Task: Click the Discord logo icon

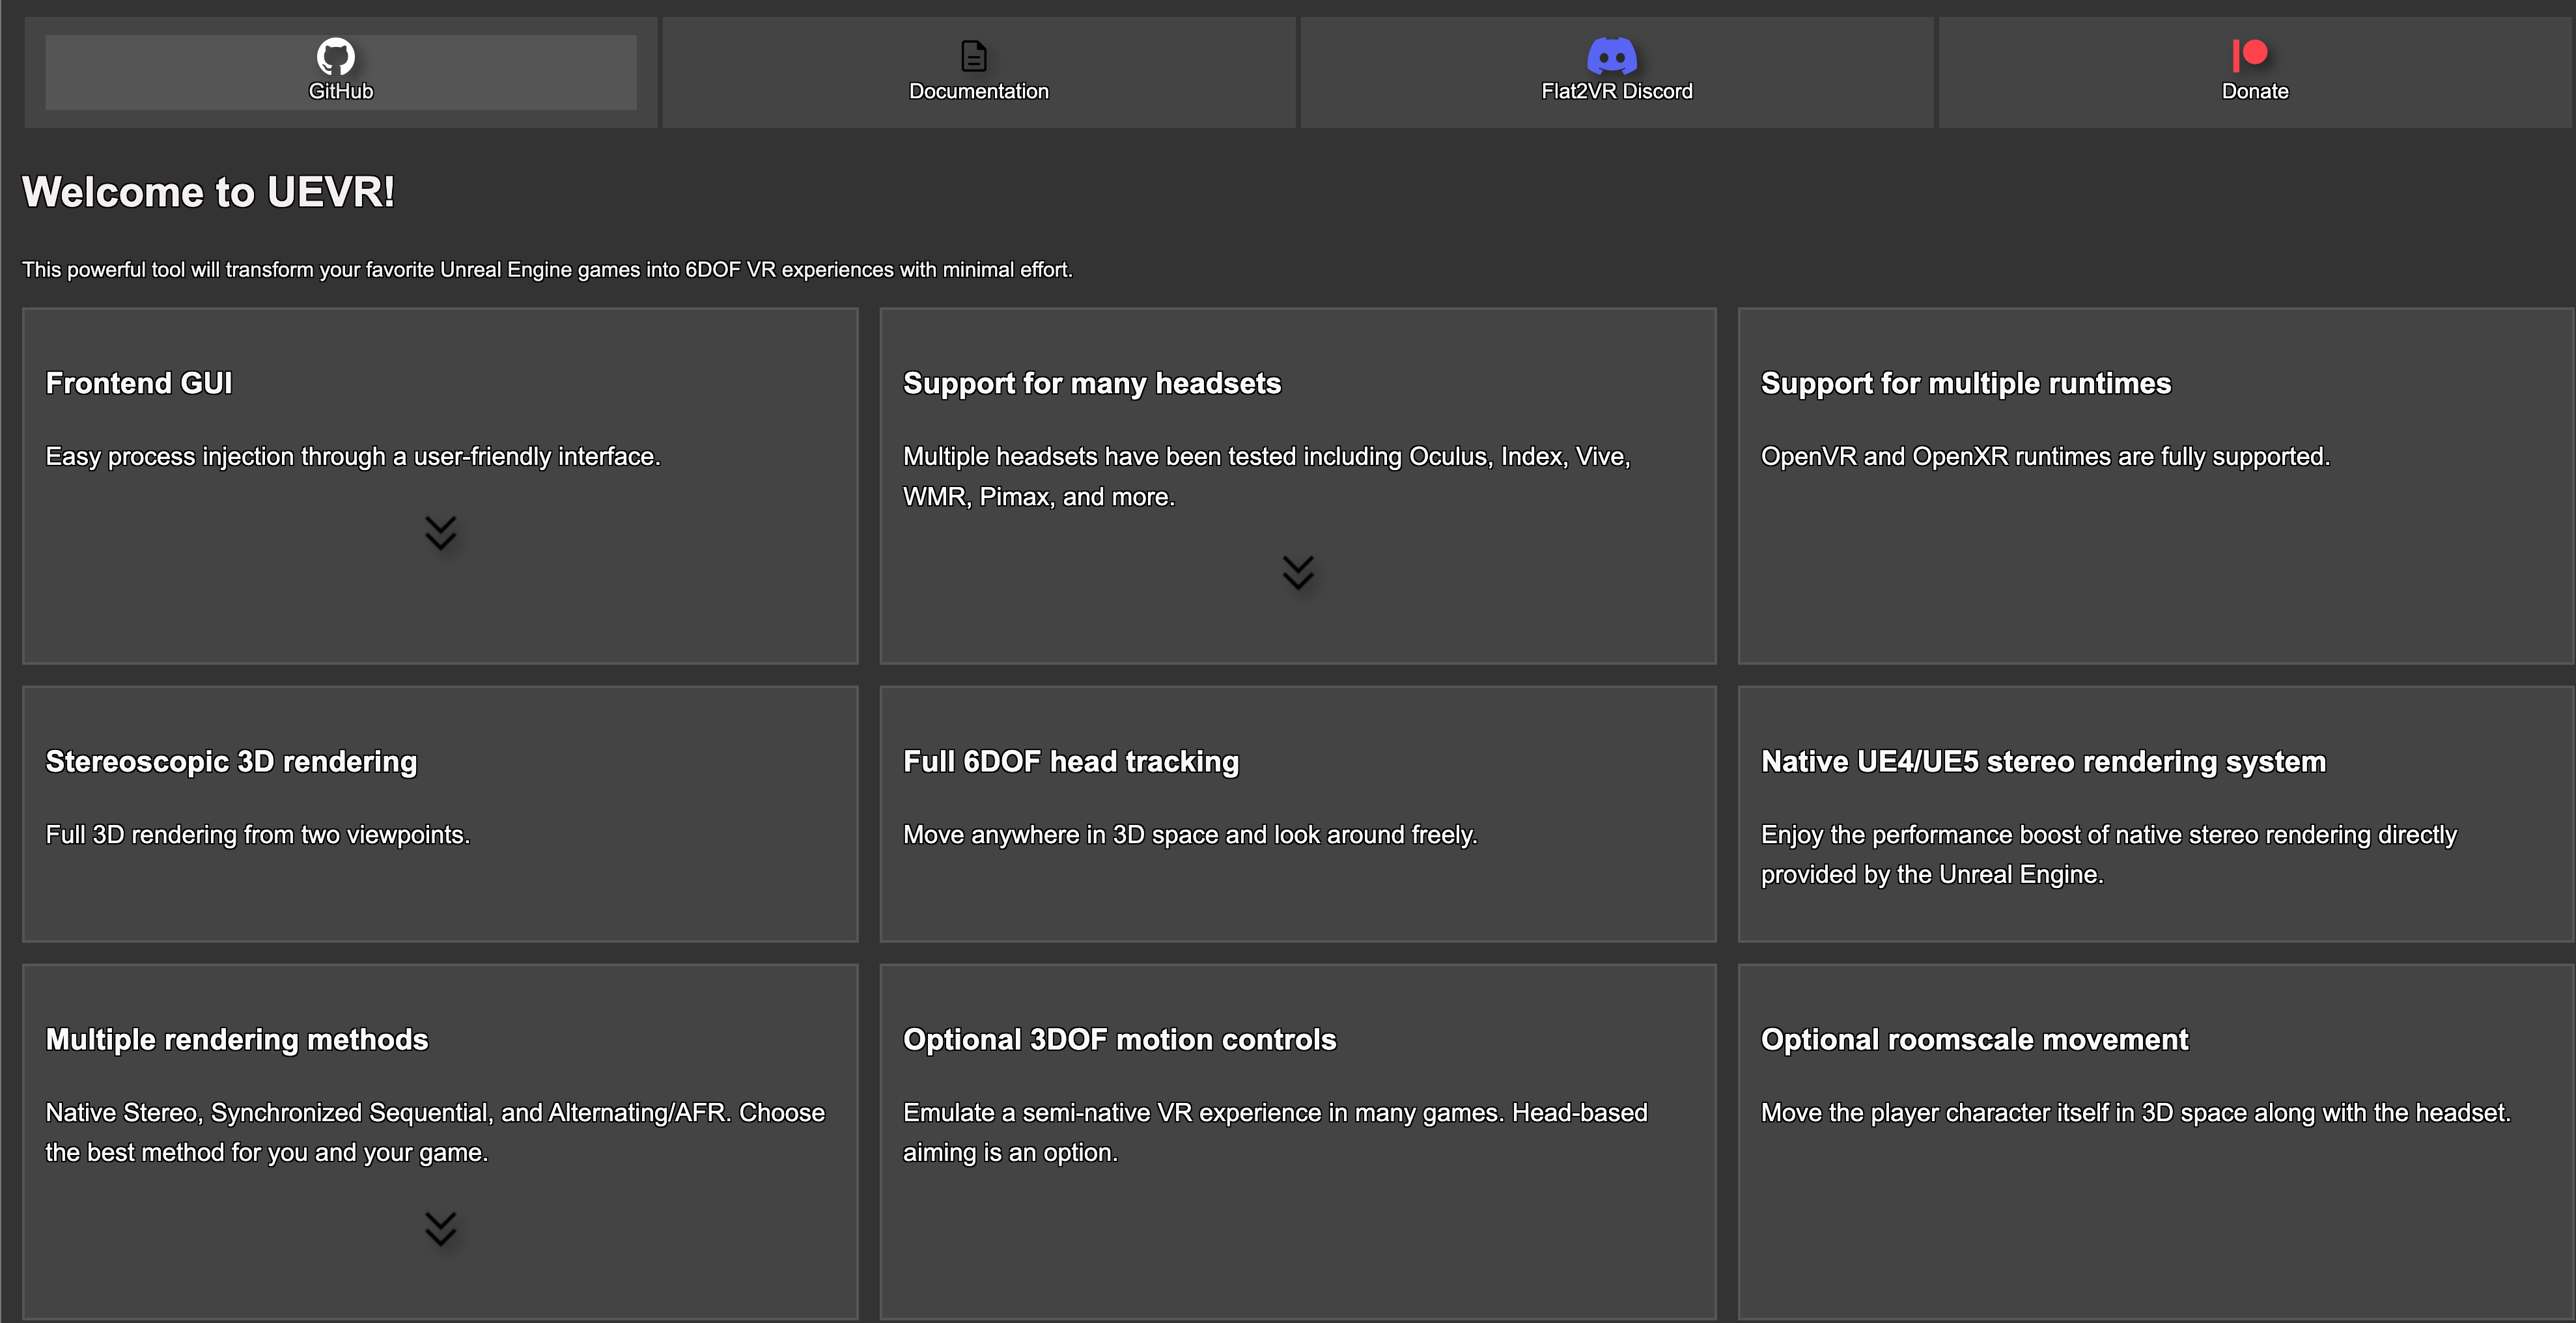Action: [1612, 56]
